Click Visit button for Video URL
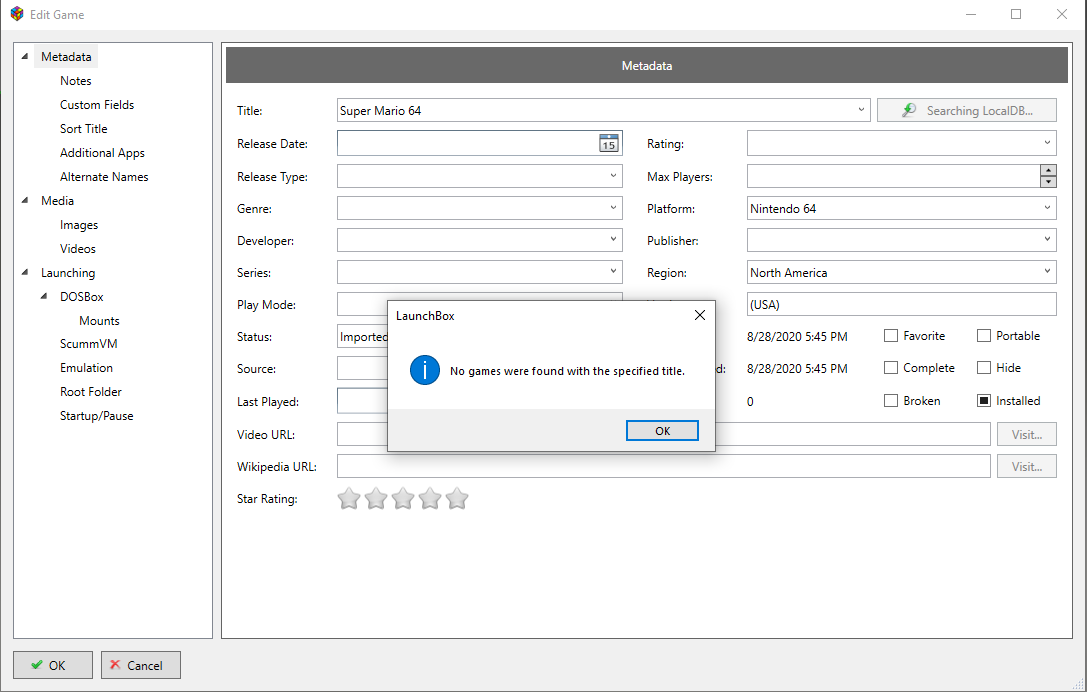Screen dimensions: 1087x692 point(1027,434)
